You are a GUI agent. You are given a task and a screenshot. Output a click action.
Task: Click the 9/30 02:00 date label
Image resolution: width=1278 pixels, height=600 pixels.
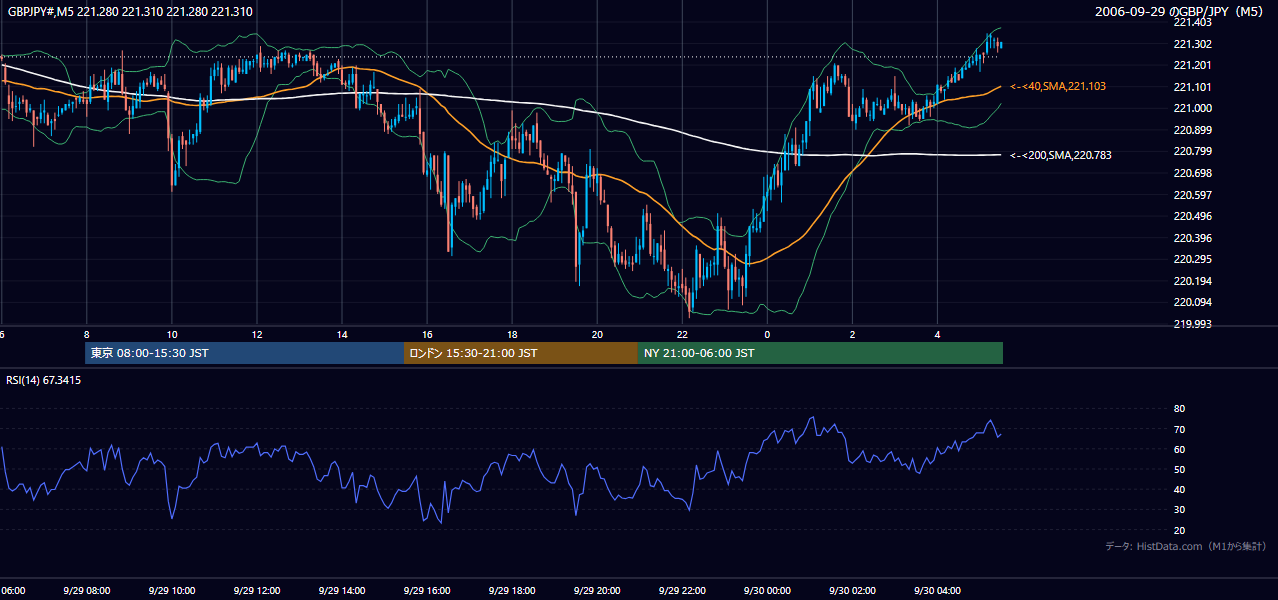click(x=852, y=591)
